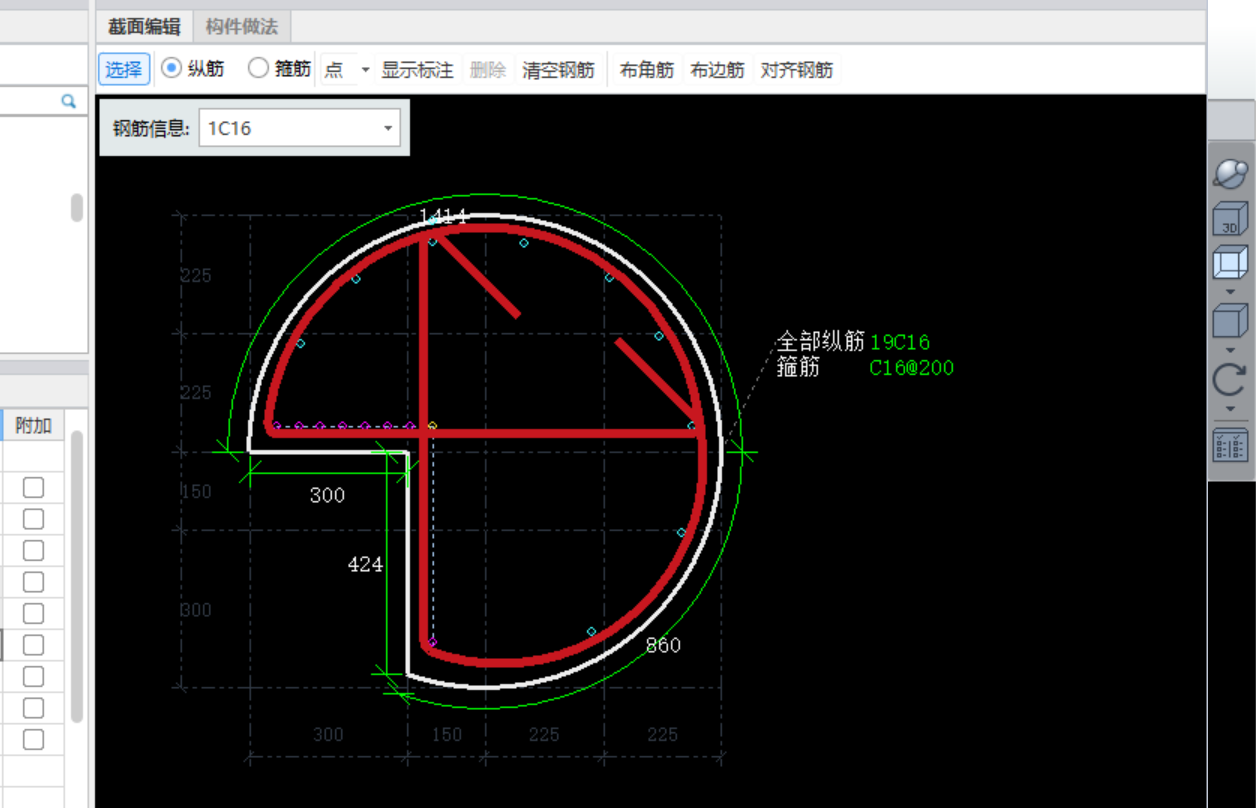Click the solid cube view icon
The height and width of the screenshot is (808, 1256).
tap(1230, 322)
